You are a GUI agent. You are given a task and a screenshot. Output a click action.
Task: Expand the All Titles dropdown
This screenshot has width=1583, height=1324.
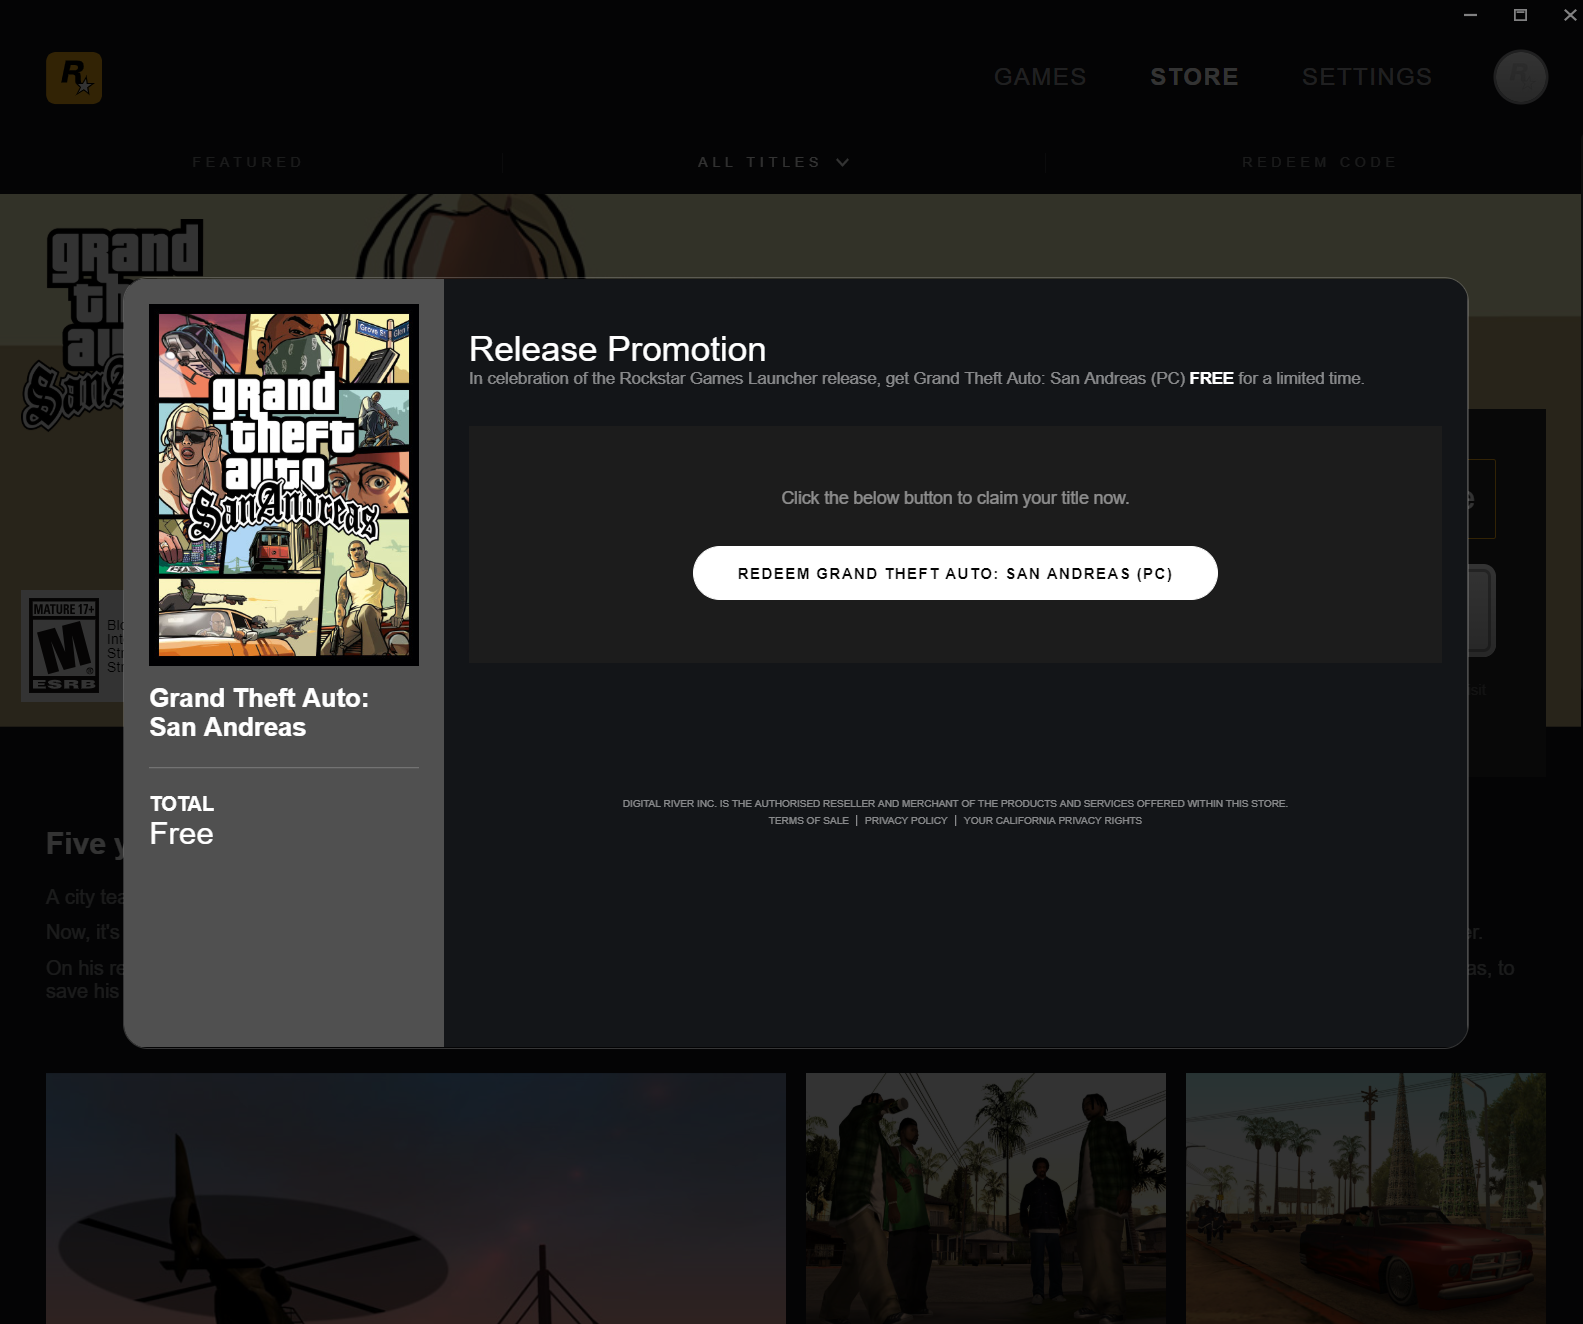pos(759,162)
